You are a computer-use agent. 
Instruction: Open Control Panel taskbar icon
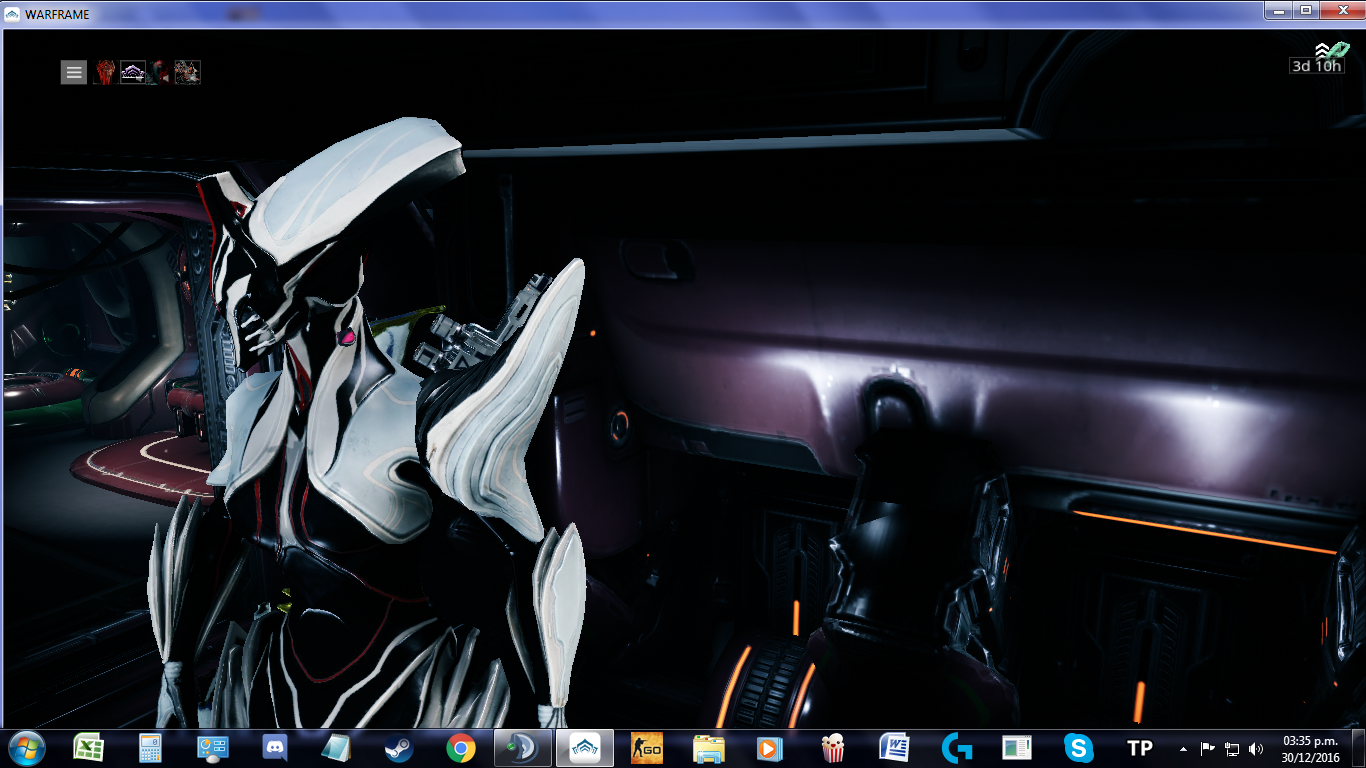click(x=213, y=748)
